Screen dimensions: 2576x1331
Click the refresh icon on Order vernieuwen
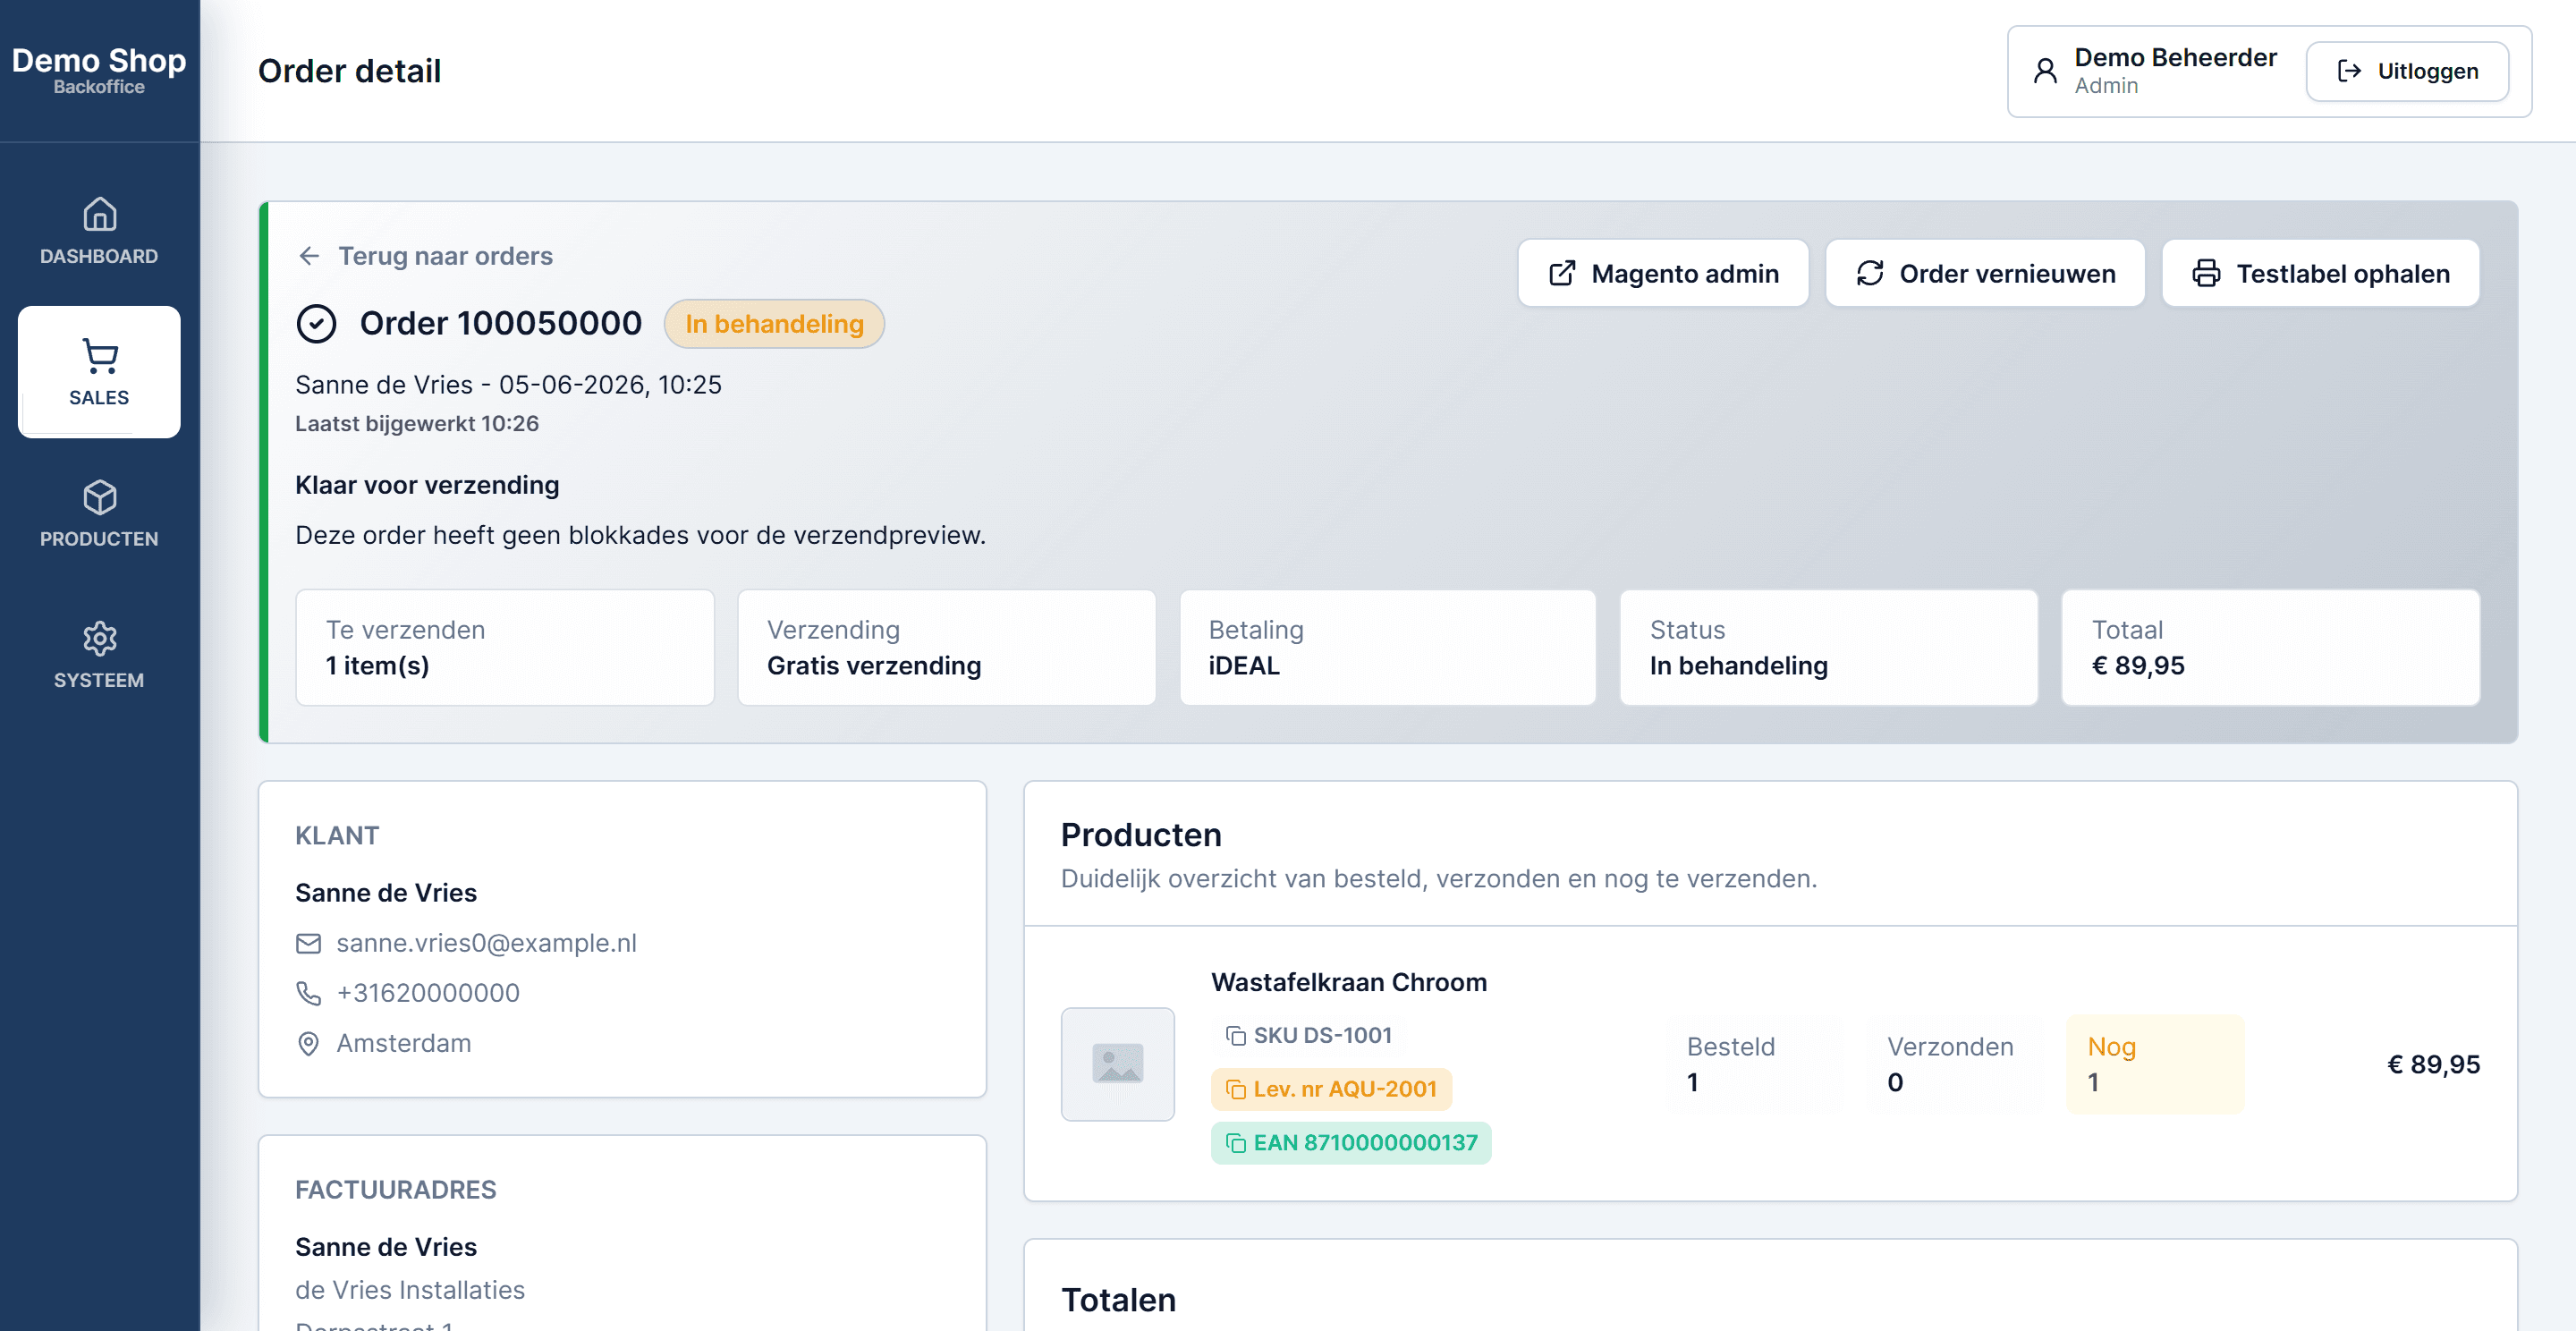point(1870,274)
